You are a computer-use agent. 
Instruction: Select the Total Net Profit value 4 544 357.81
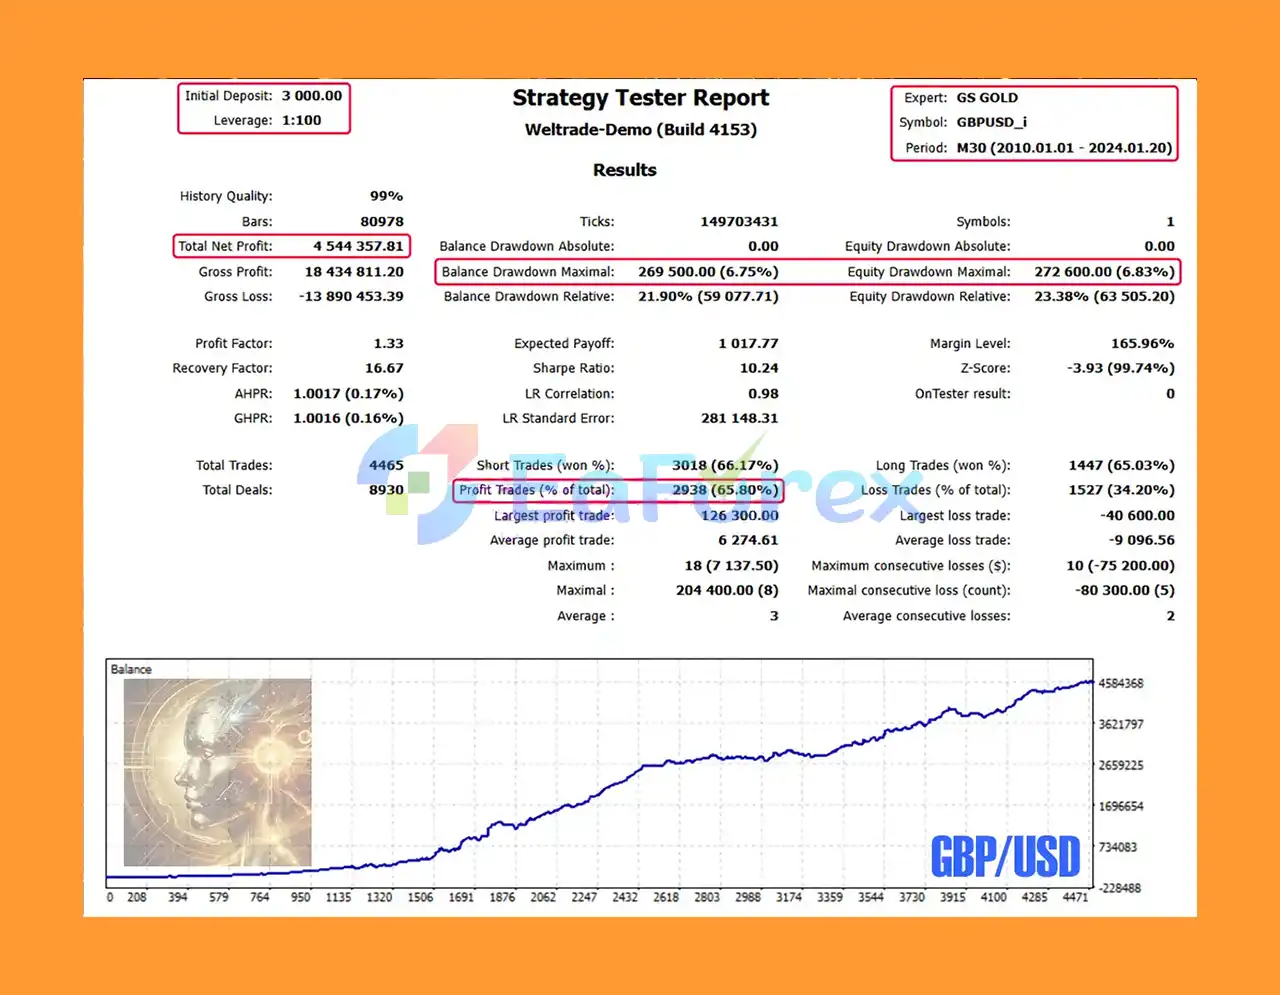click(x=358, y=246)
